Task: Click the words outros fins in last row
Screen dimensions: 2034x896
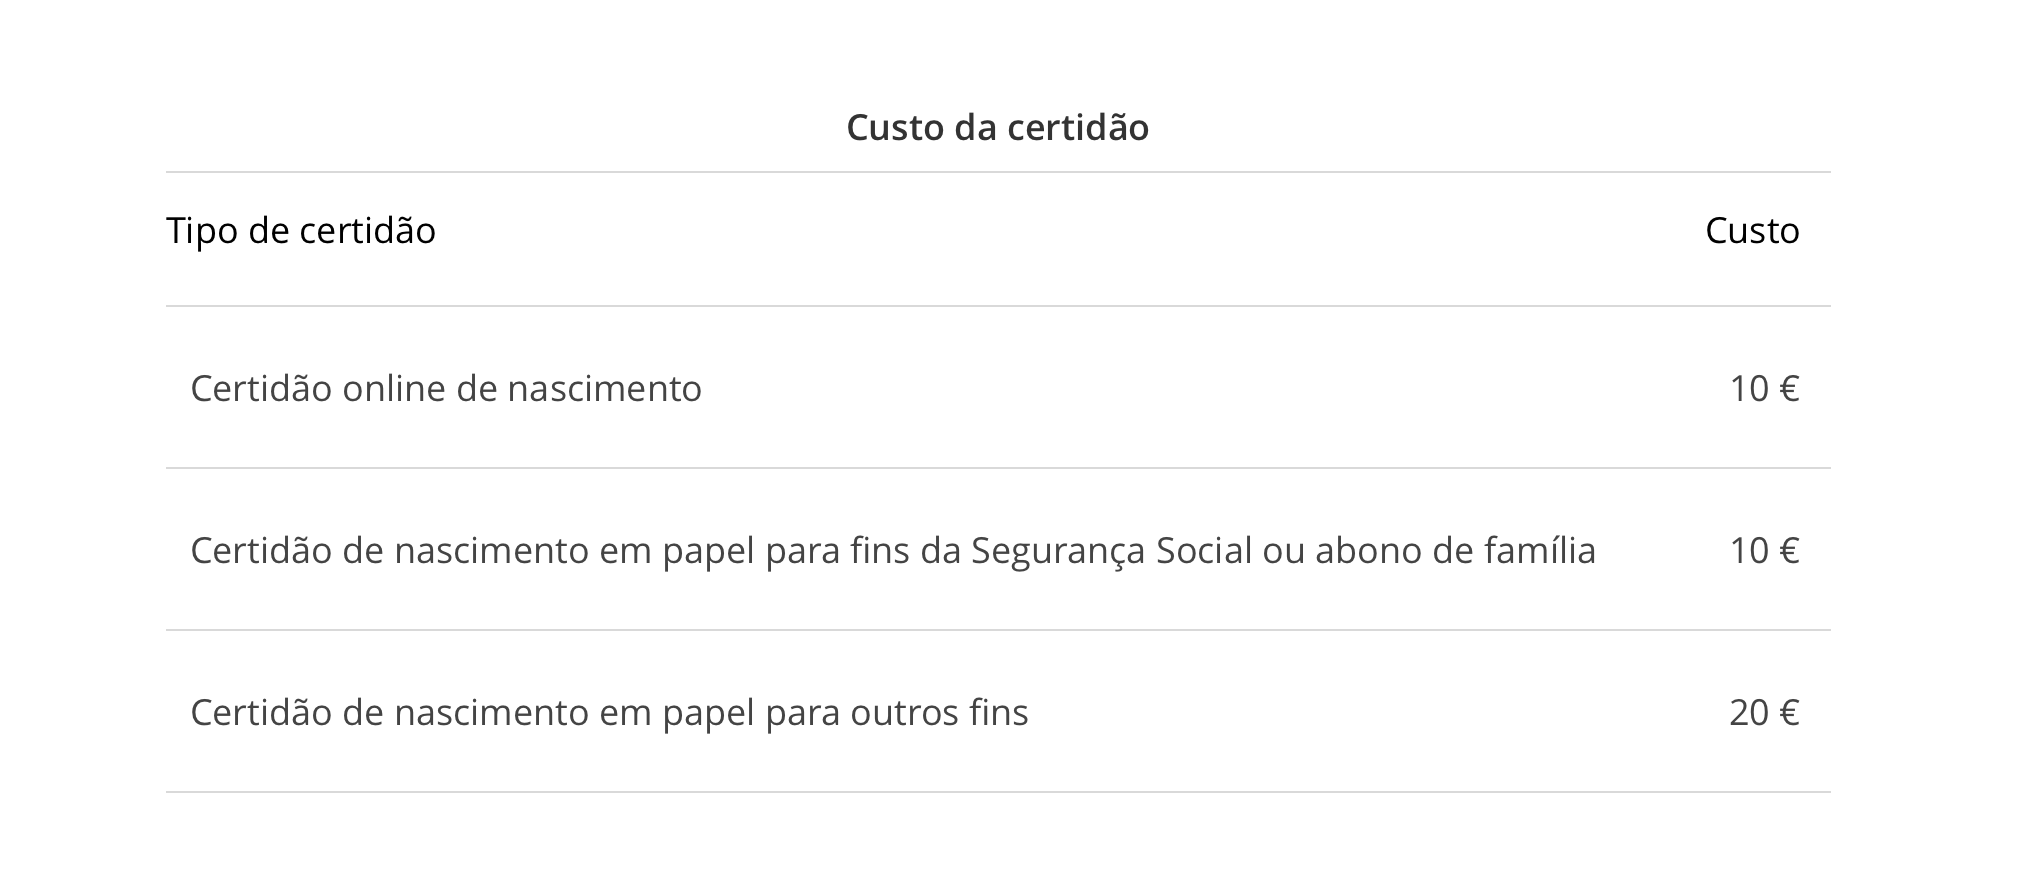Action: pos(939,713)
